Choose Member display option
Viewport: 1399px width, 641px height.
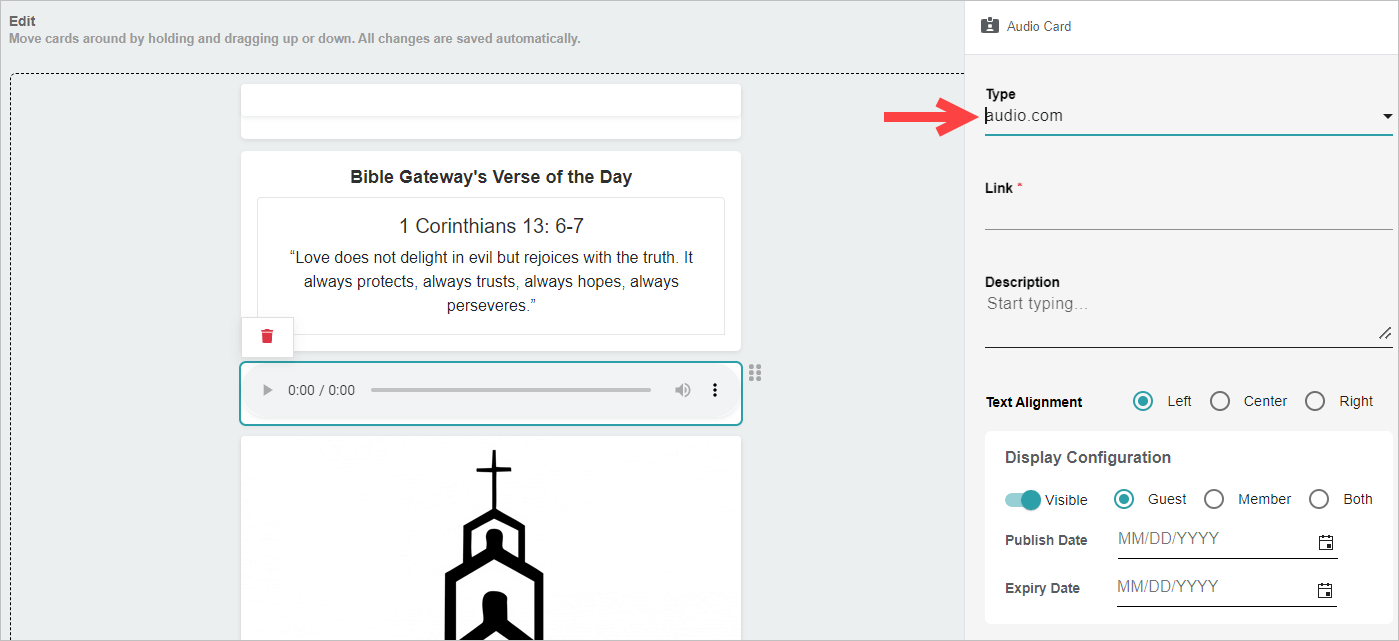tap(1214, 499)
